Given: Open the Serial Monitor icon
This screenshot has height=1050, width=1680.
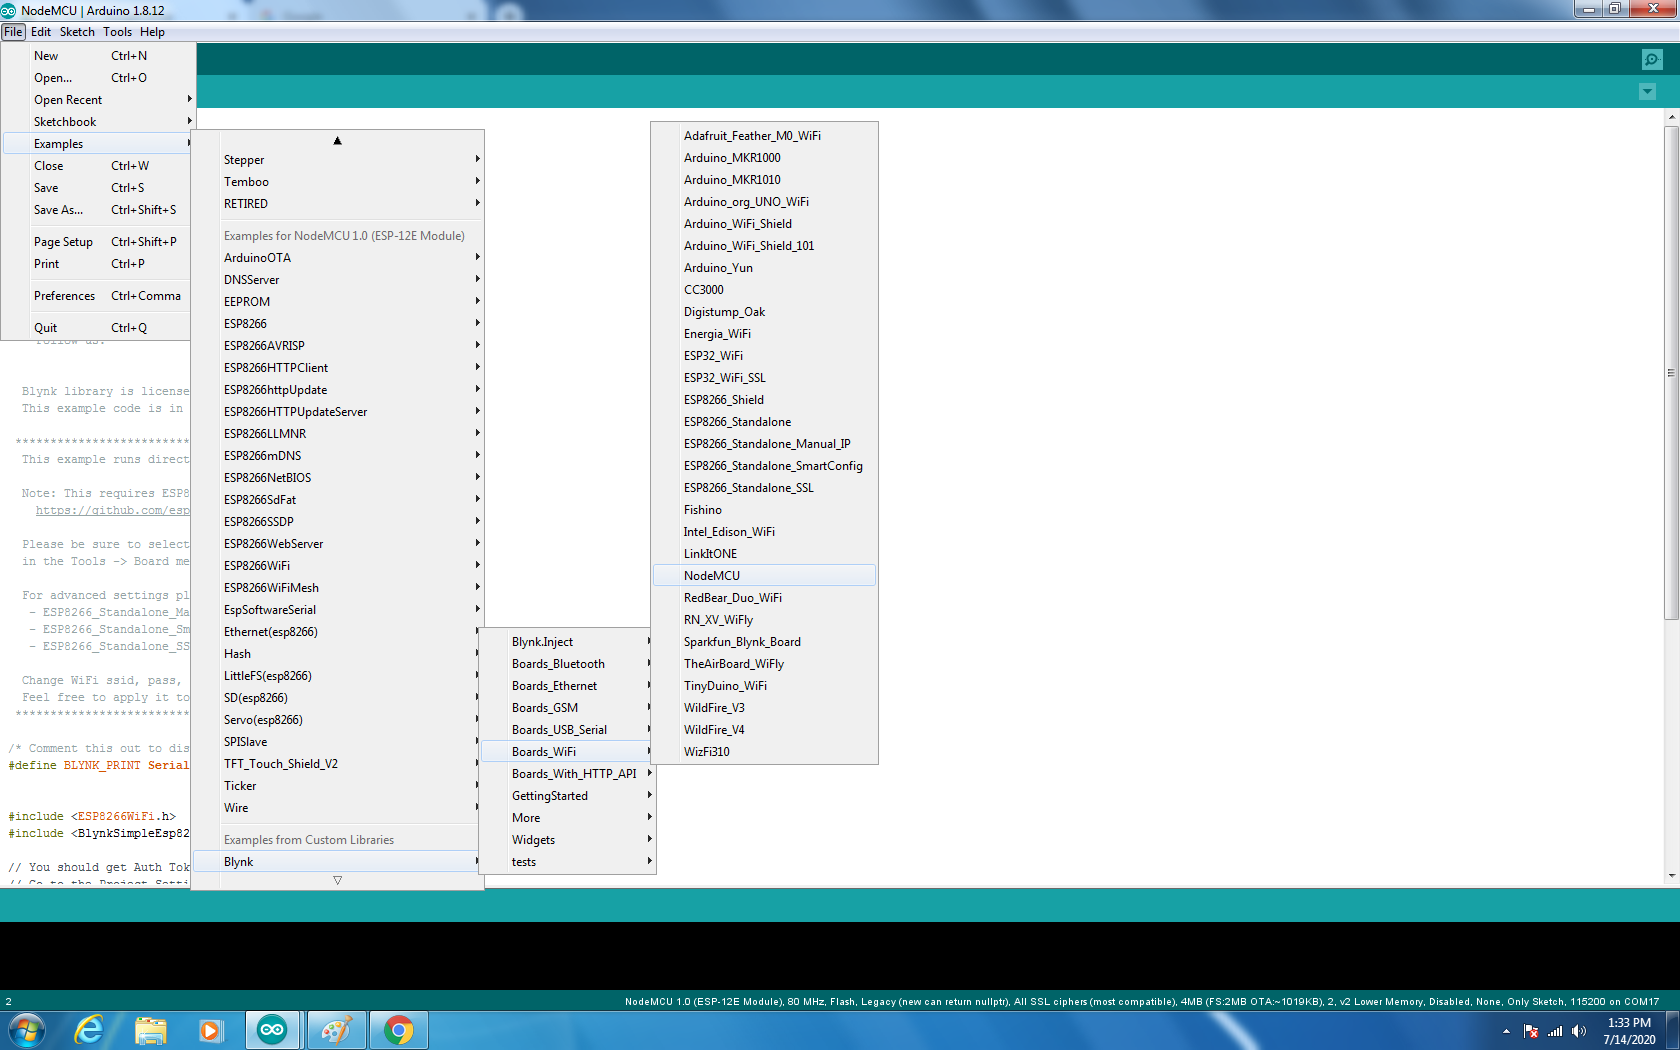Looking at the screenshot, I should coord(1652,59).
